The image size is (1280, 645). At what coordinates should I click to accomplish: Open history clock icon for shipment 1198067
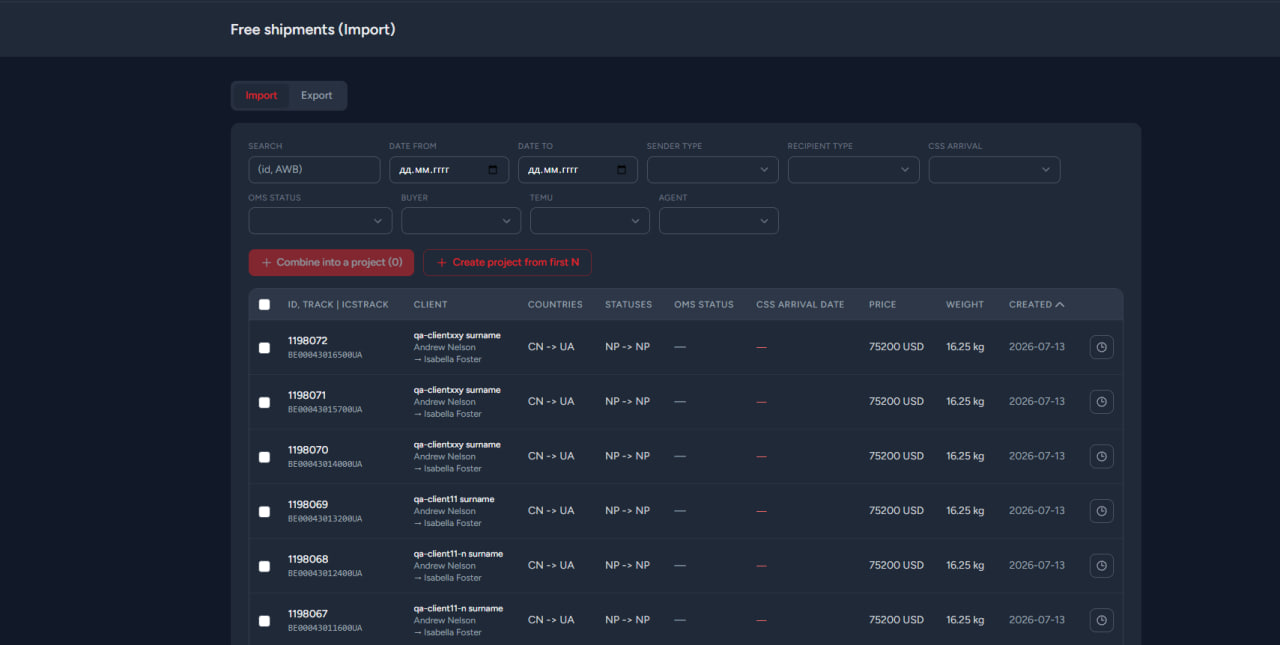pos(1101,620)
